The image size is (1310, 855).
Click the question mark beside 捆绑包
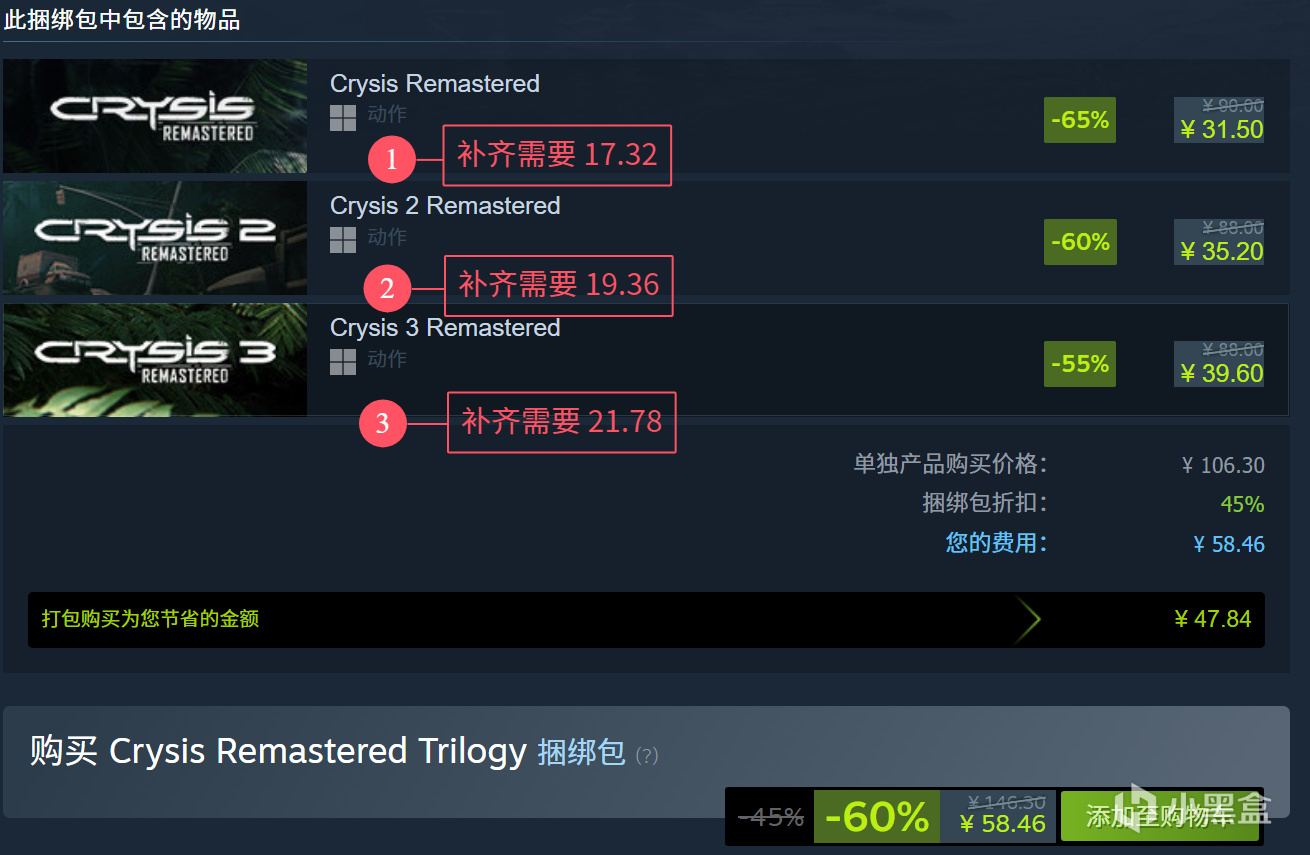click(647, 755)
